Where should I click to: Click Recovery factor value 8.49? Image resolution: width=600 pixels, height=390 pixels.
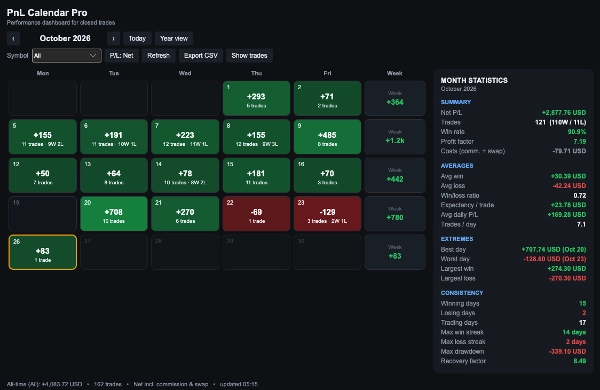(x=579, y=361)
